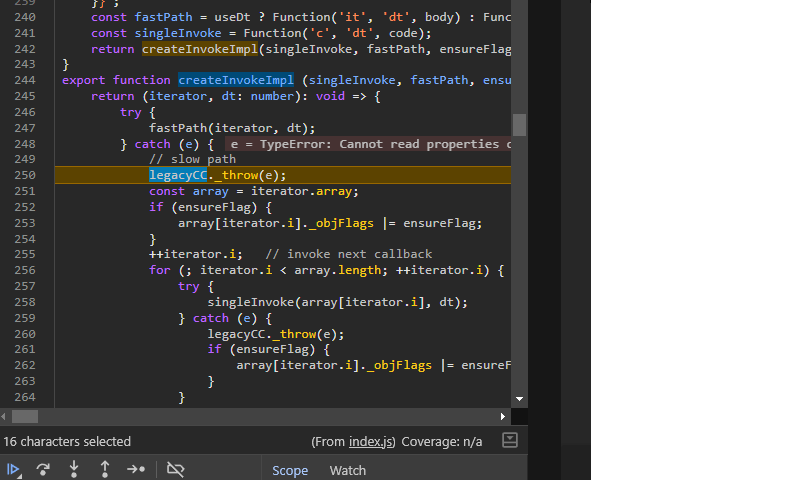Click the vertical scrollbar thumb

(x=519, y=125)
